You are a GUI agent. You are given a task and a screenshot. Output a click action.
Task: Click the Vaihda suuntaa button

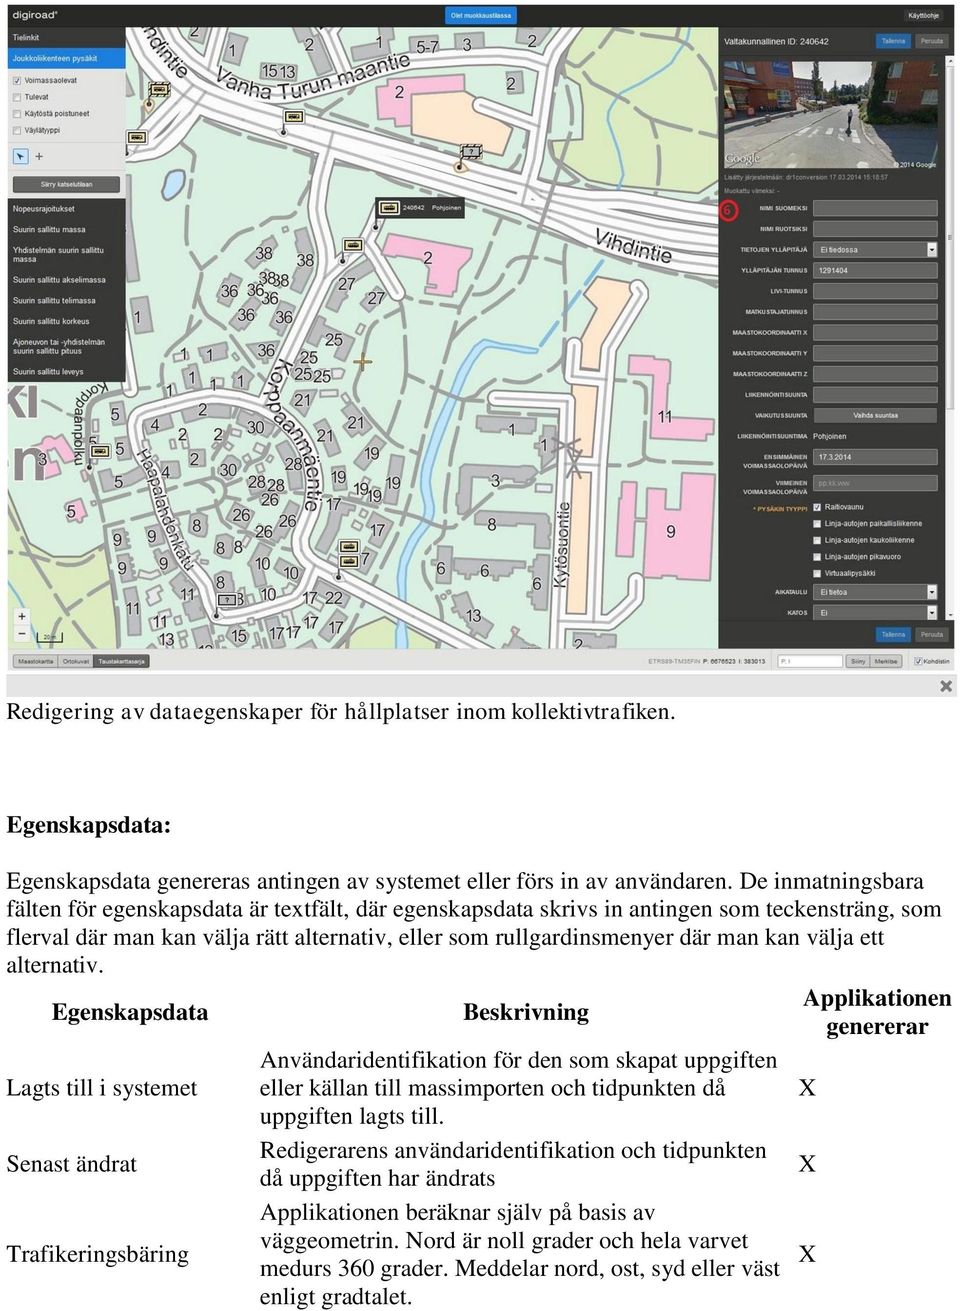(875, 415)
